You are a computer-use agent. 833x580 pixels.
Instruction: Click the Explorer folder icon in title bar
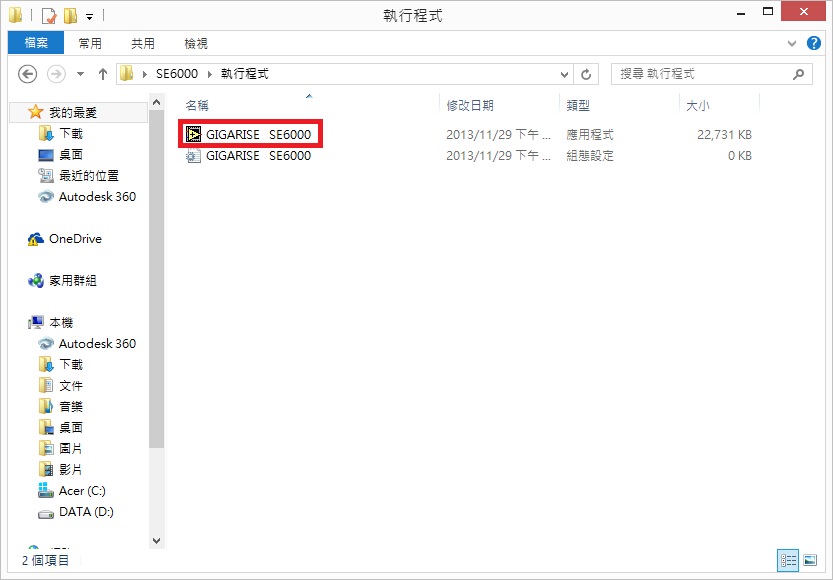click(15, 15)
